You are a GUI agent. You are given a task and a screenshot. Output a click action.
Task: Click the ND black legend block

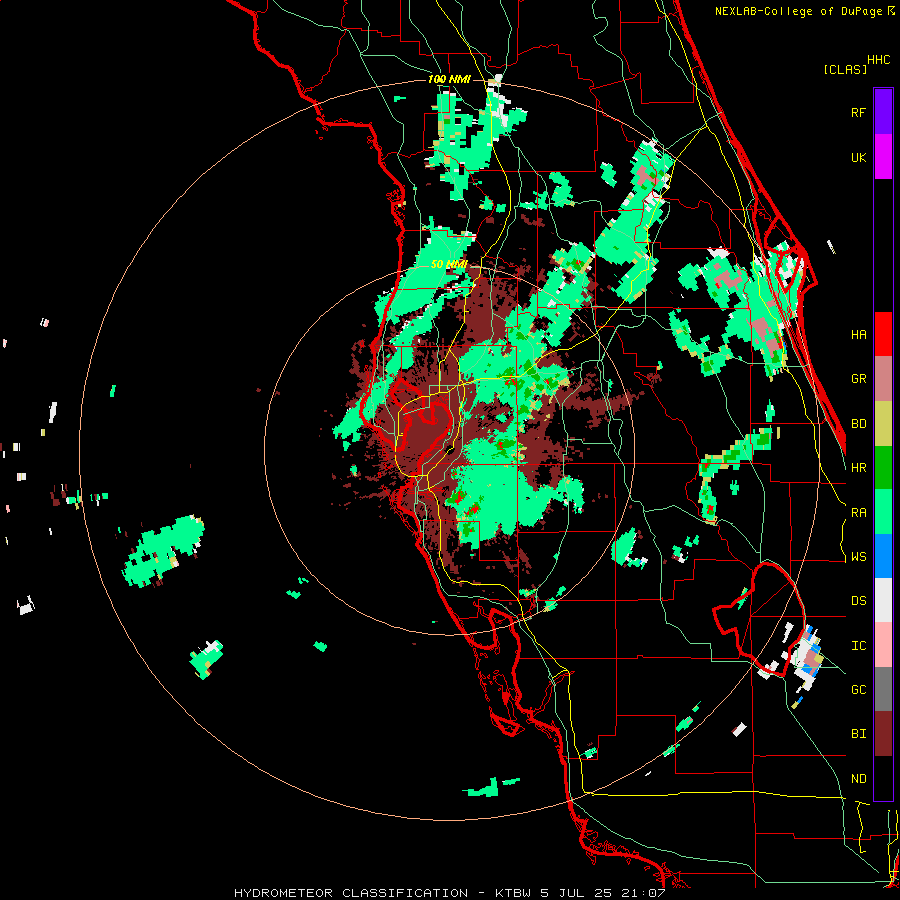[883, 778]
